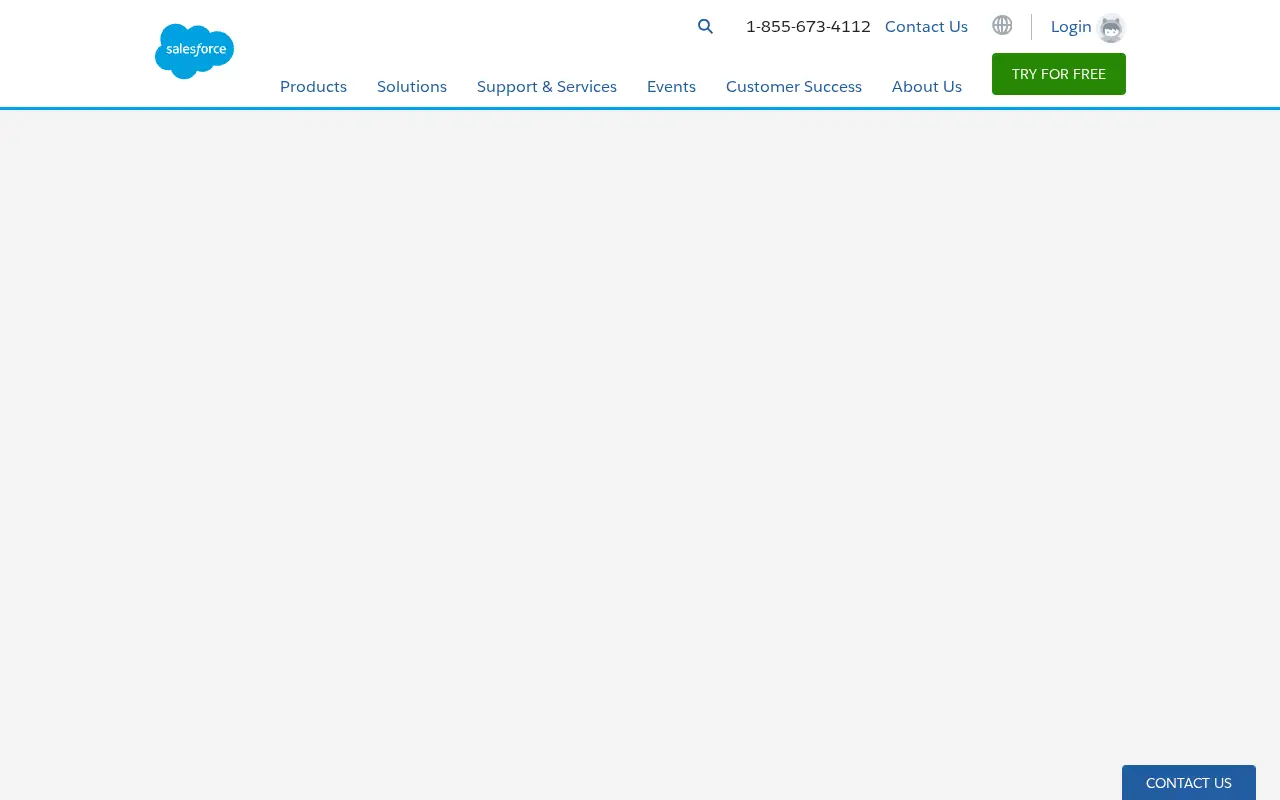This screenshot has height=800, width=1280.
Task: Open the globe language selector
Action: [1002, 25]
